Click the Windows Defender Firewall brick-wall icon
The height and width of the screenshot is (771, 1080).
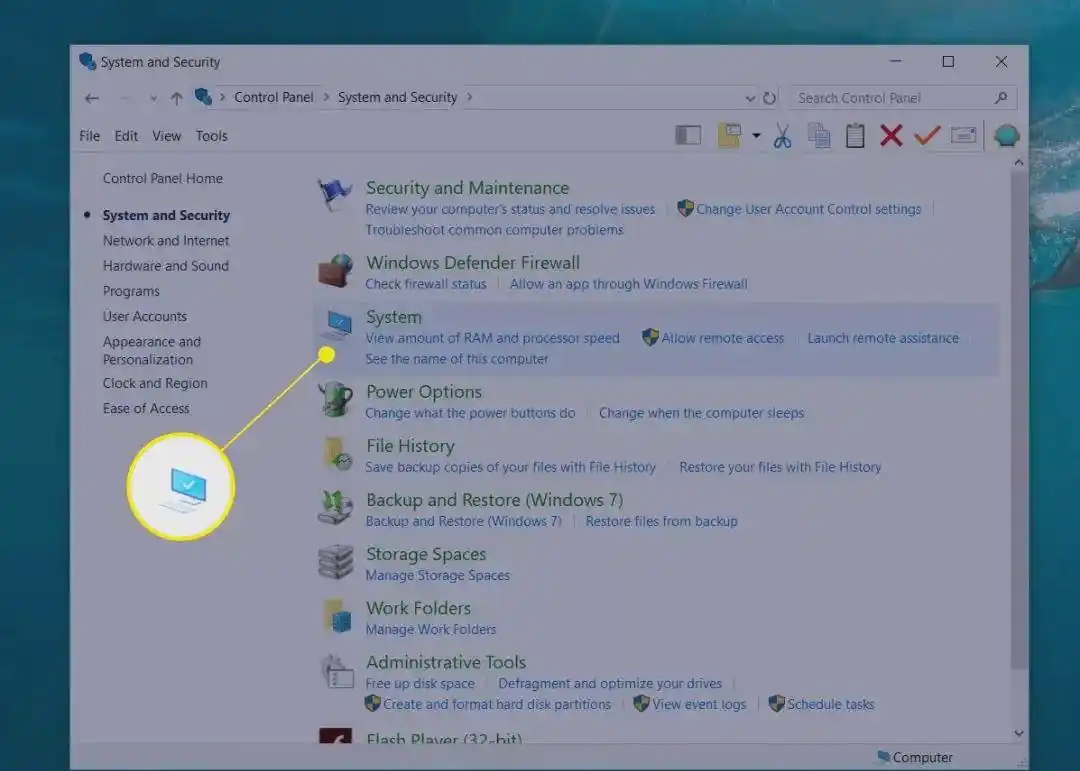click(335, 268)
